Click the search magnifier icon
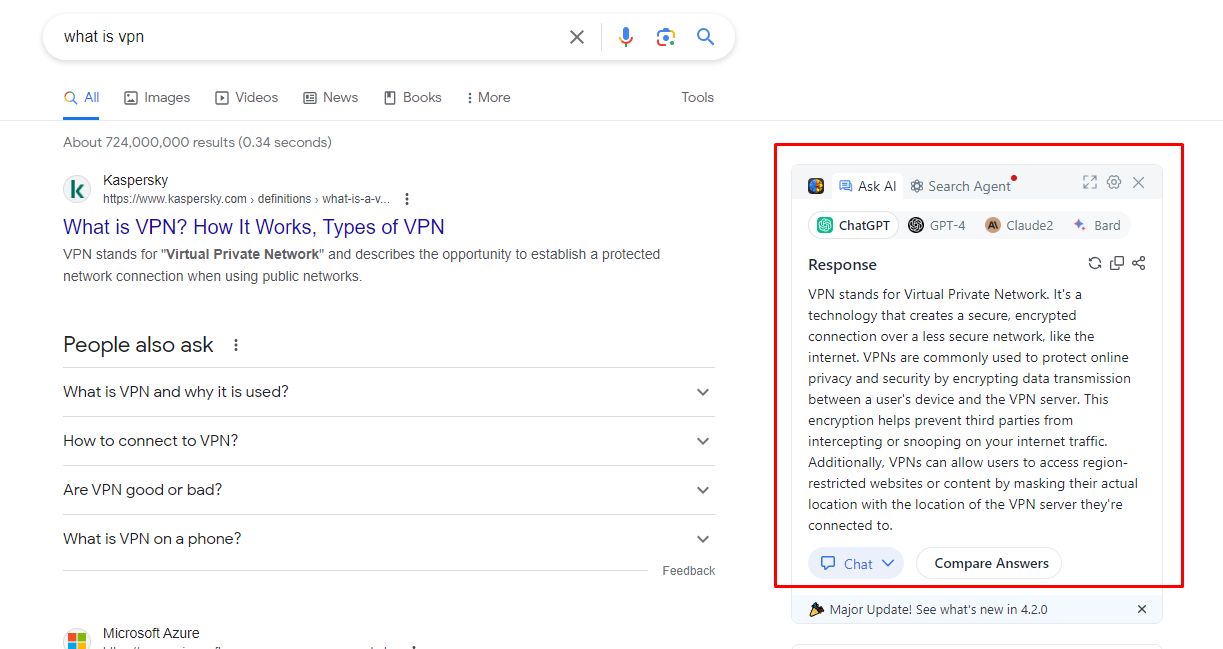 pos(705,36)
